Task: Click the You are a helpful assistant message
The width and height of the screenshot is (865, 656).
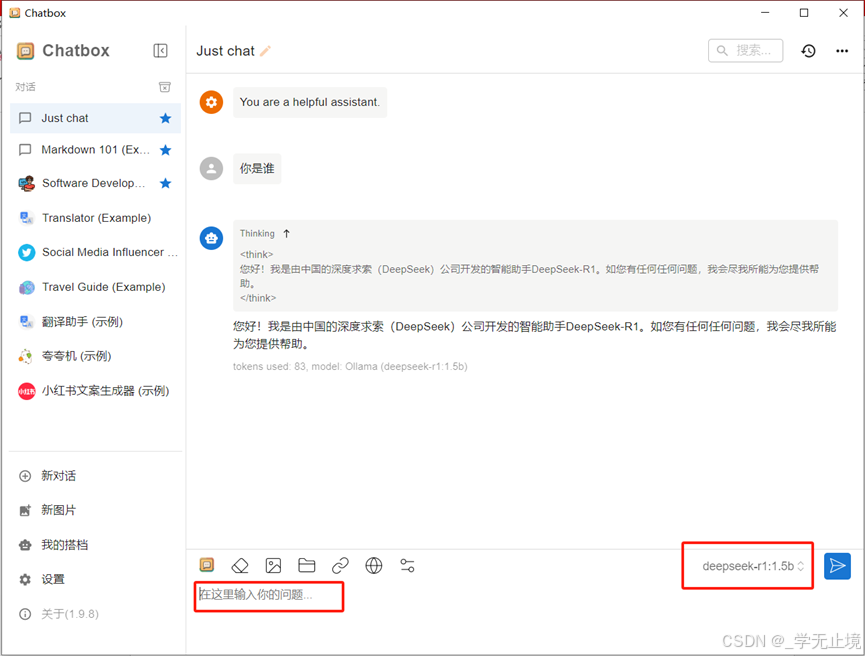Action: click(x=310, y=102)
